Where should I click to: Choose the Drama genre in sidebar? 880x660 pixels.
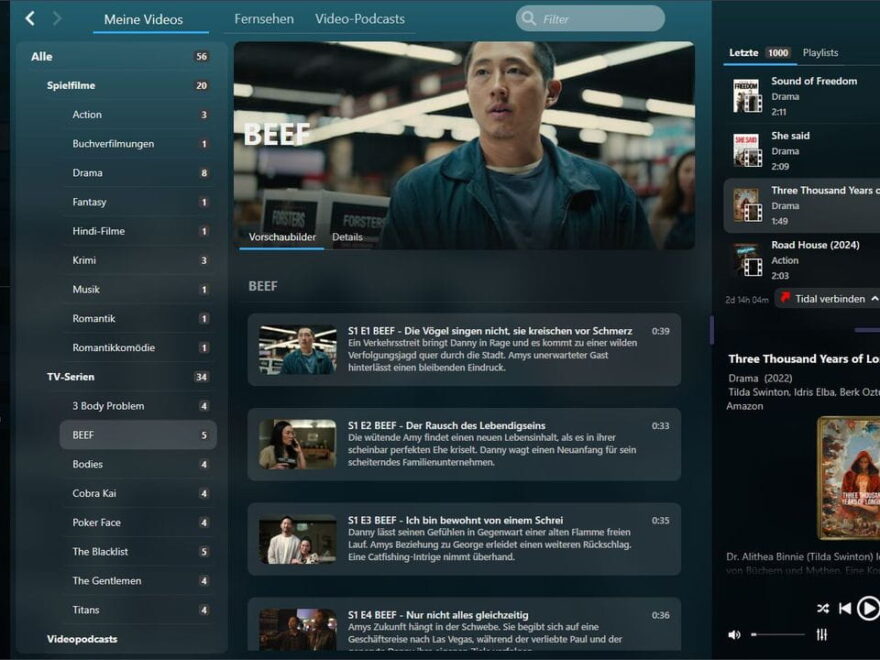138,173
